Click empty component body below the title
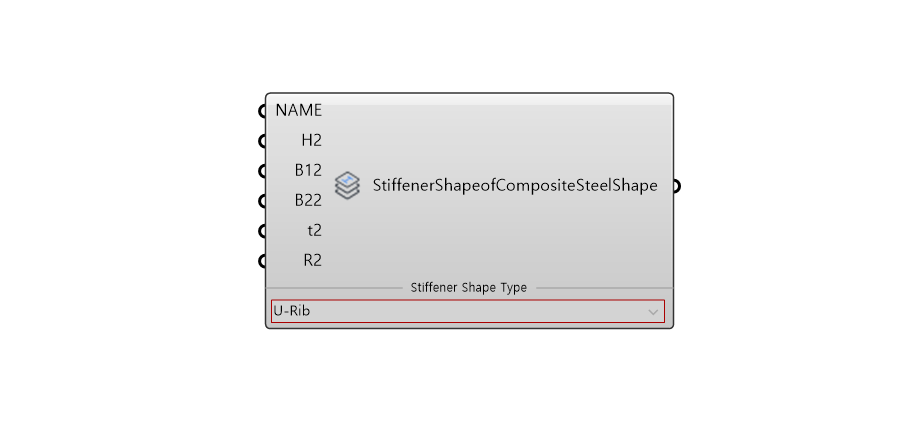 (x=499, y=241)
